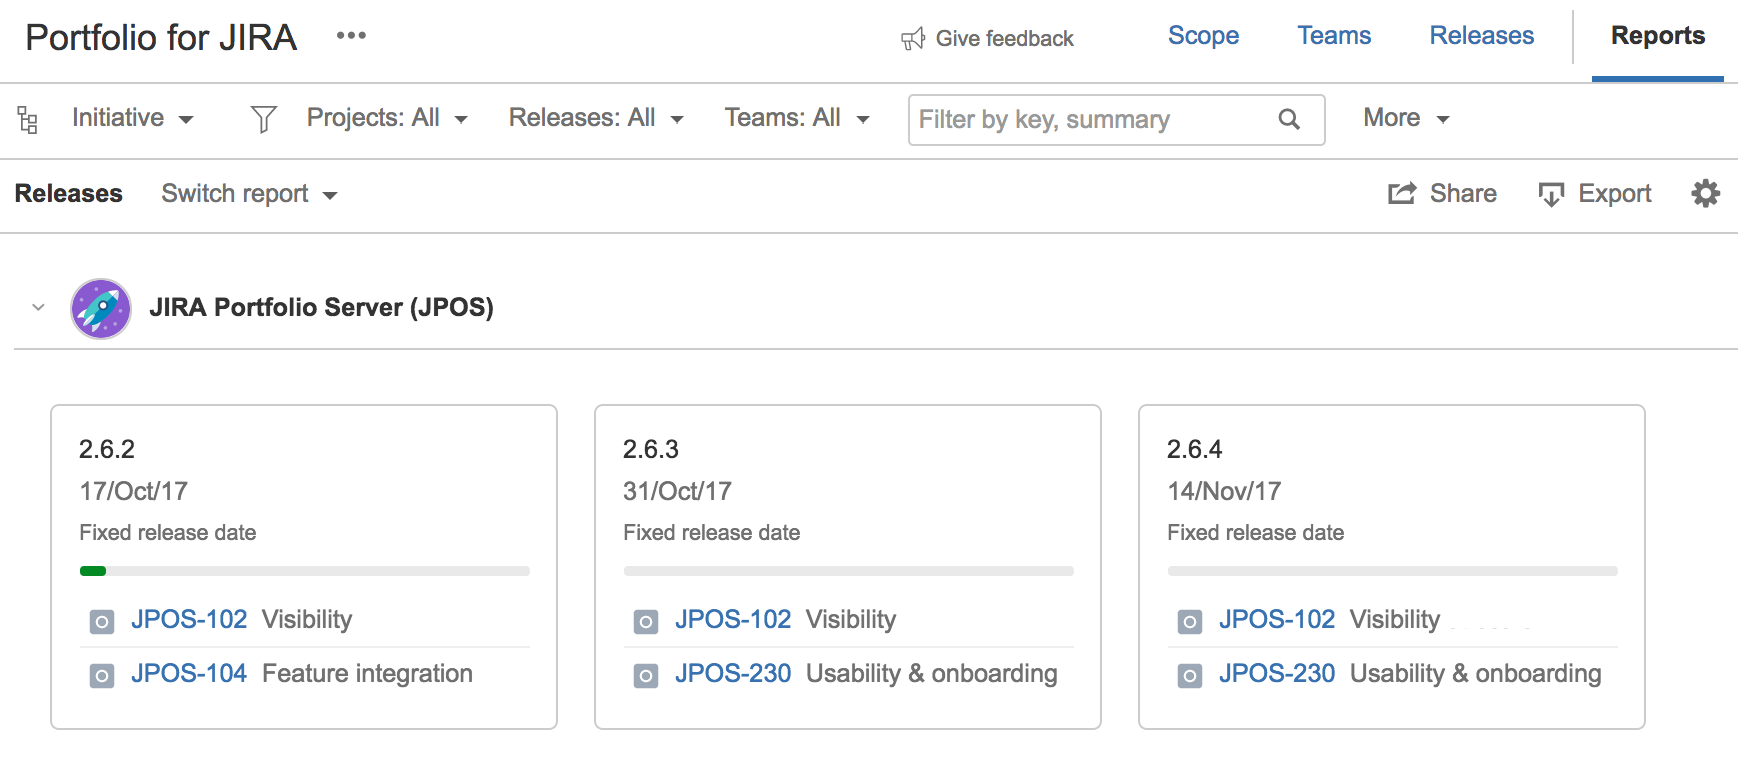This screenshot has width=1738, height=758.
Task: Click Fixed release date under 31/Oct/17
Action: (x=712, y=533)
